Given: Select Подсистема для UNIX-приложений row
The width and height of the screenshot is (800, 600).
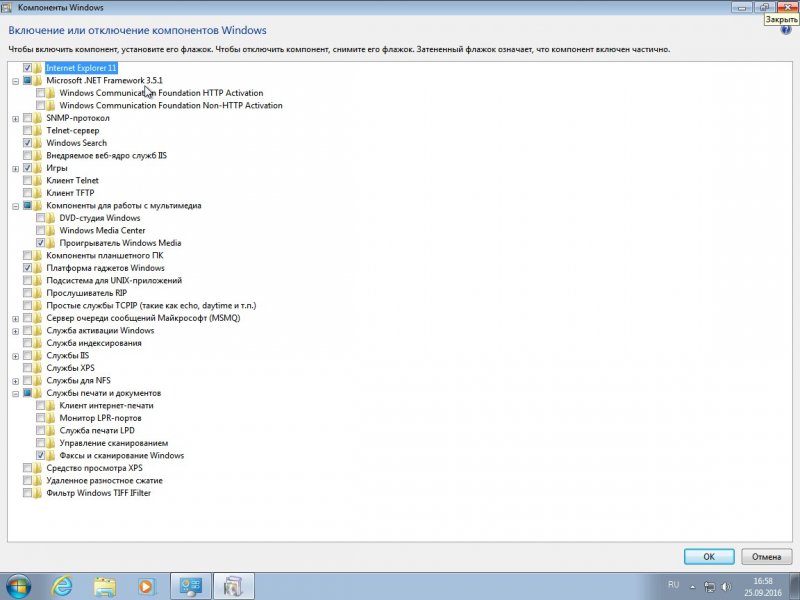Looking at the screenshot, I should click(x=114, y=281).
